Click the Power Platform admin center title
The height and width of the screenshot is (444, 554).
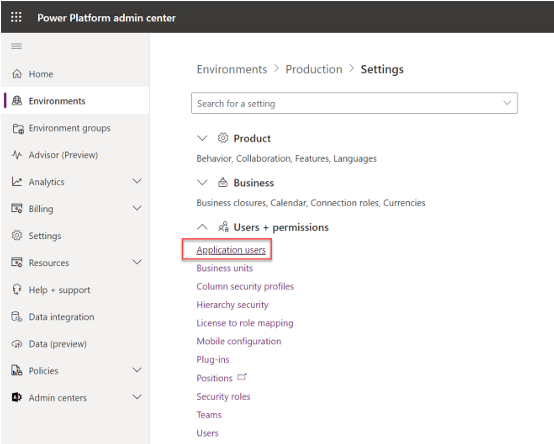pos(106,18)
